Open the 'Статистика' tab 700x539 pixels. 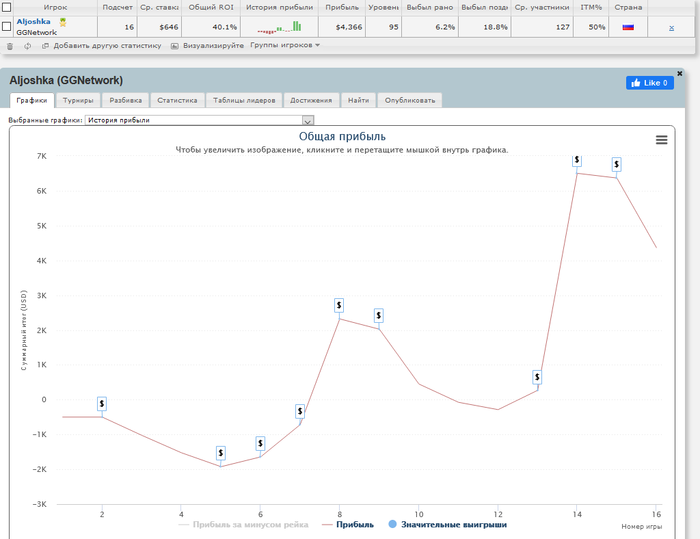point(176,100)
